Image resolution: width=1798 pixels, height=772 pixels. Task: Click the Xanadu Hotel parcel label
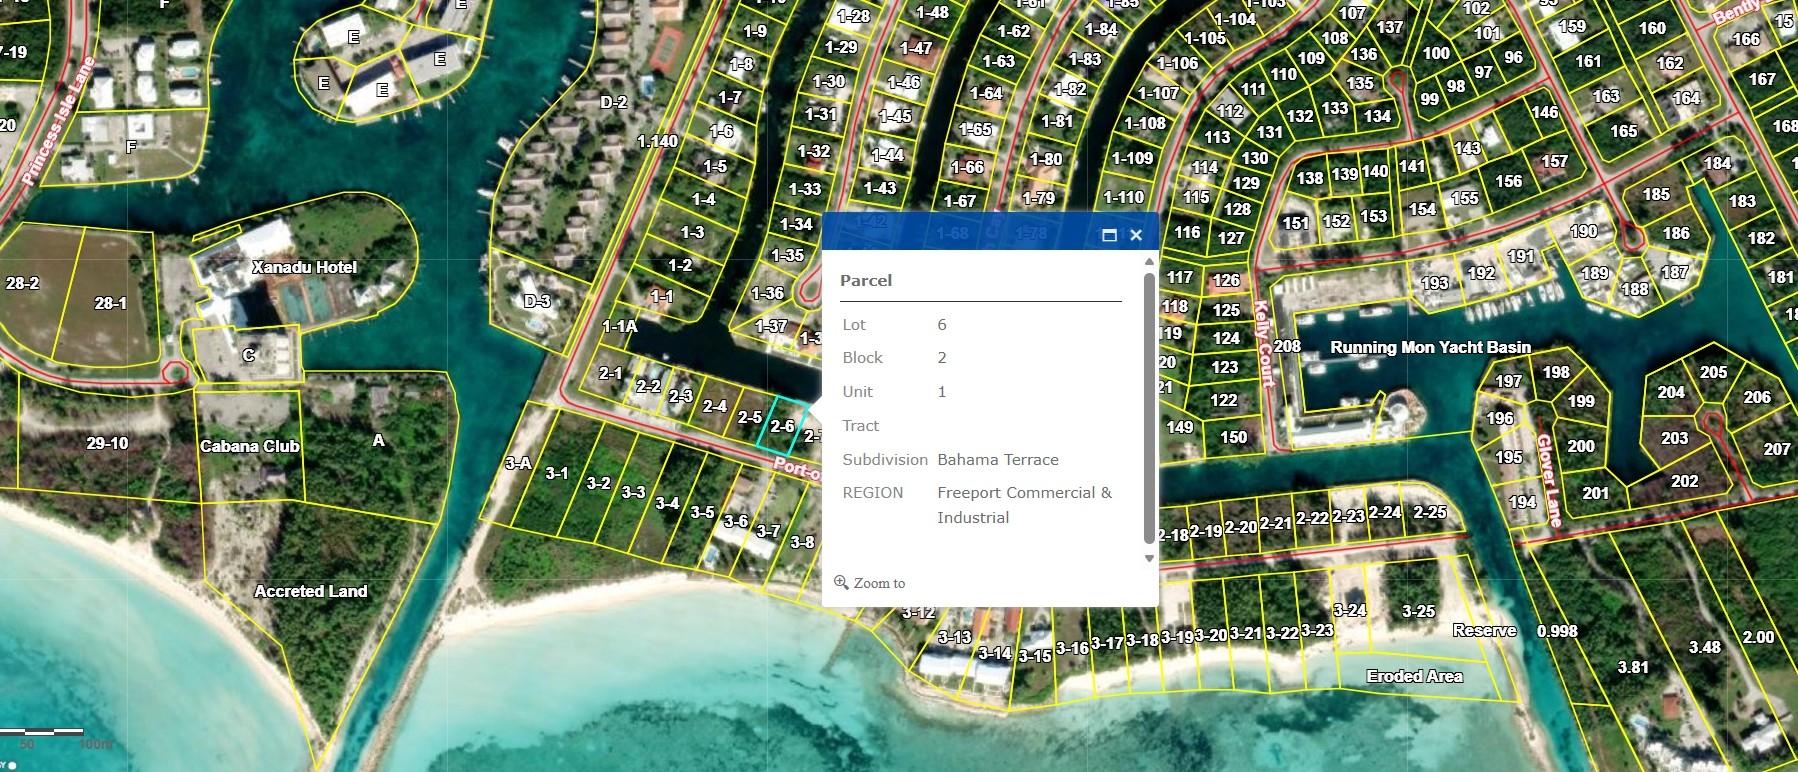(x=304, y=267)
